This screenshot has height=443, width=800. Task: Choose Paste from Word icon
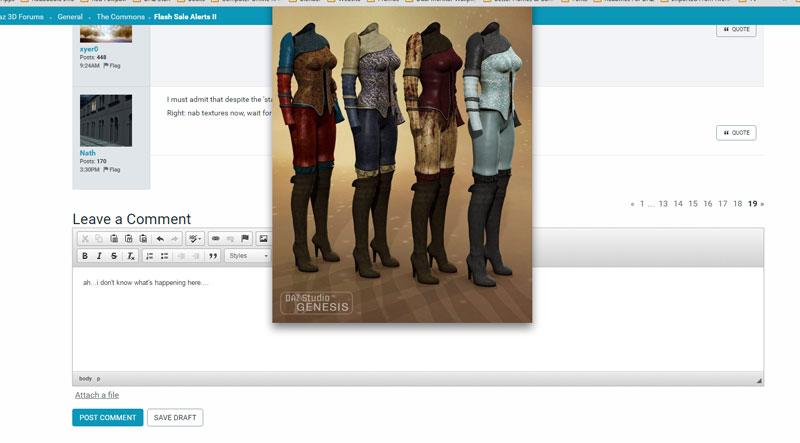pyautogui.click(x=143, y=239)
